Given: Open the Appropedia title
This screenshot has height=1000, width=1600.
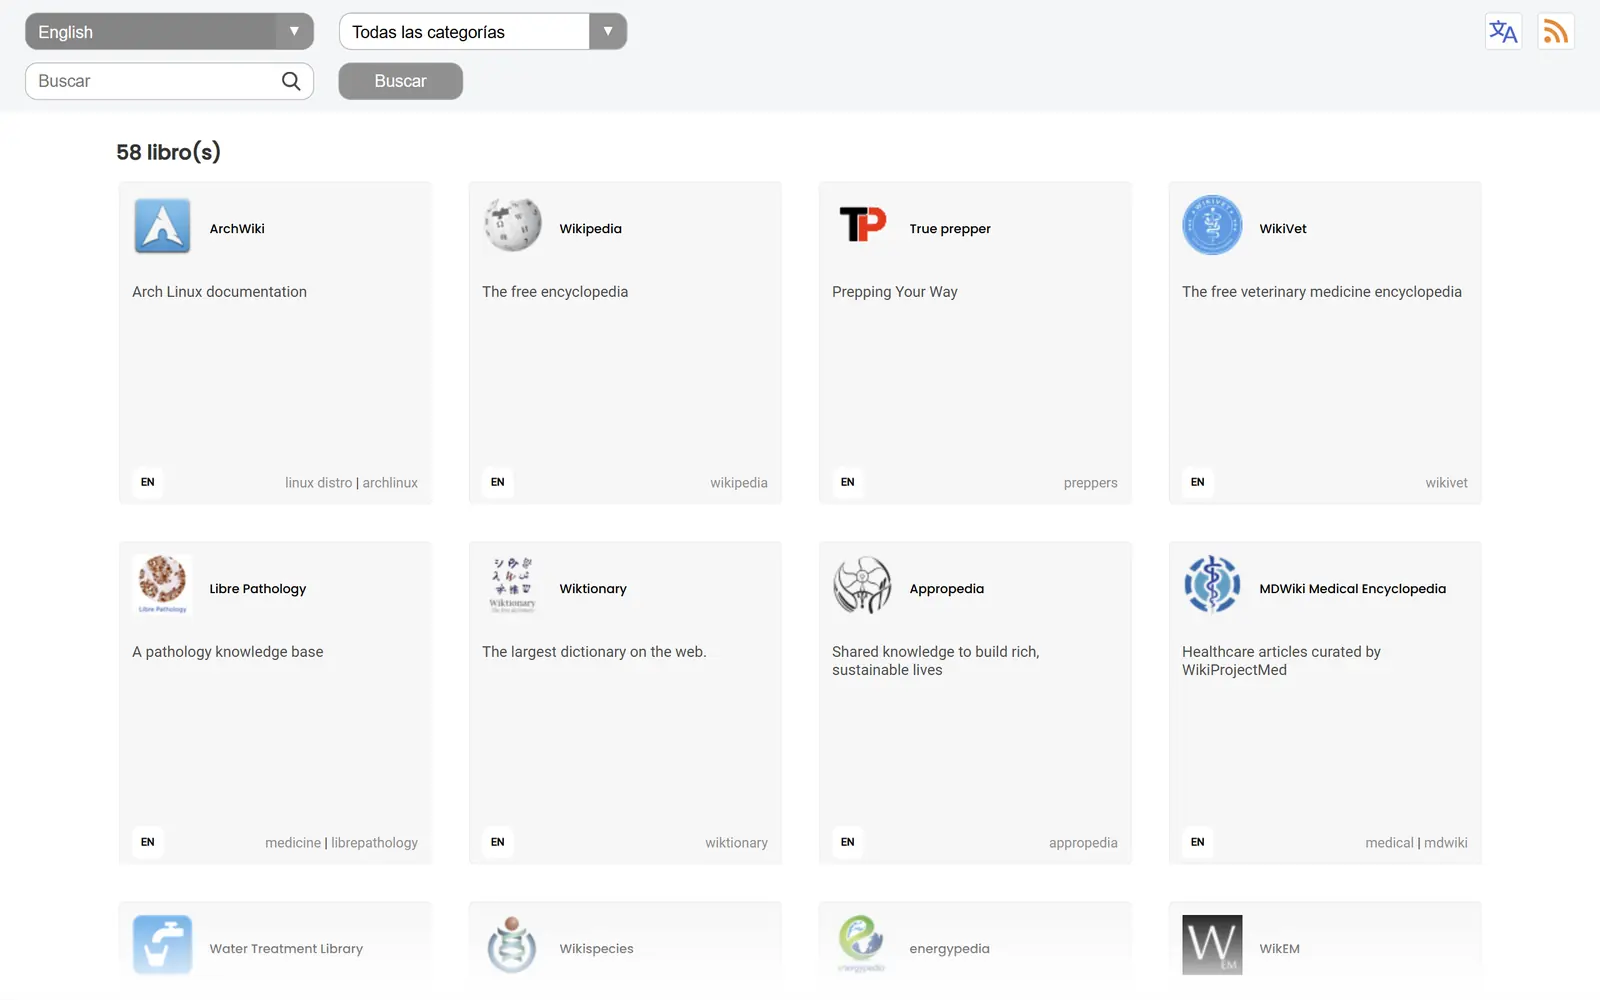Looking at the screenshot, I should point(947,589).
